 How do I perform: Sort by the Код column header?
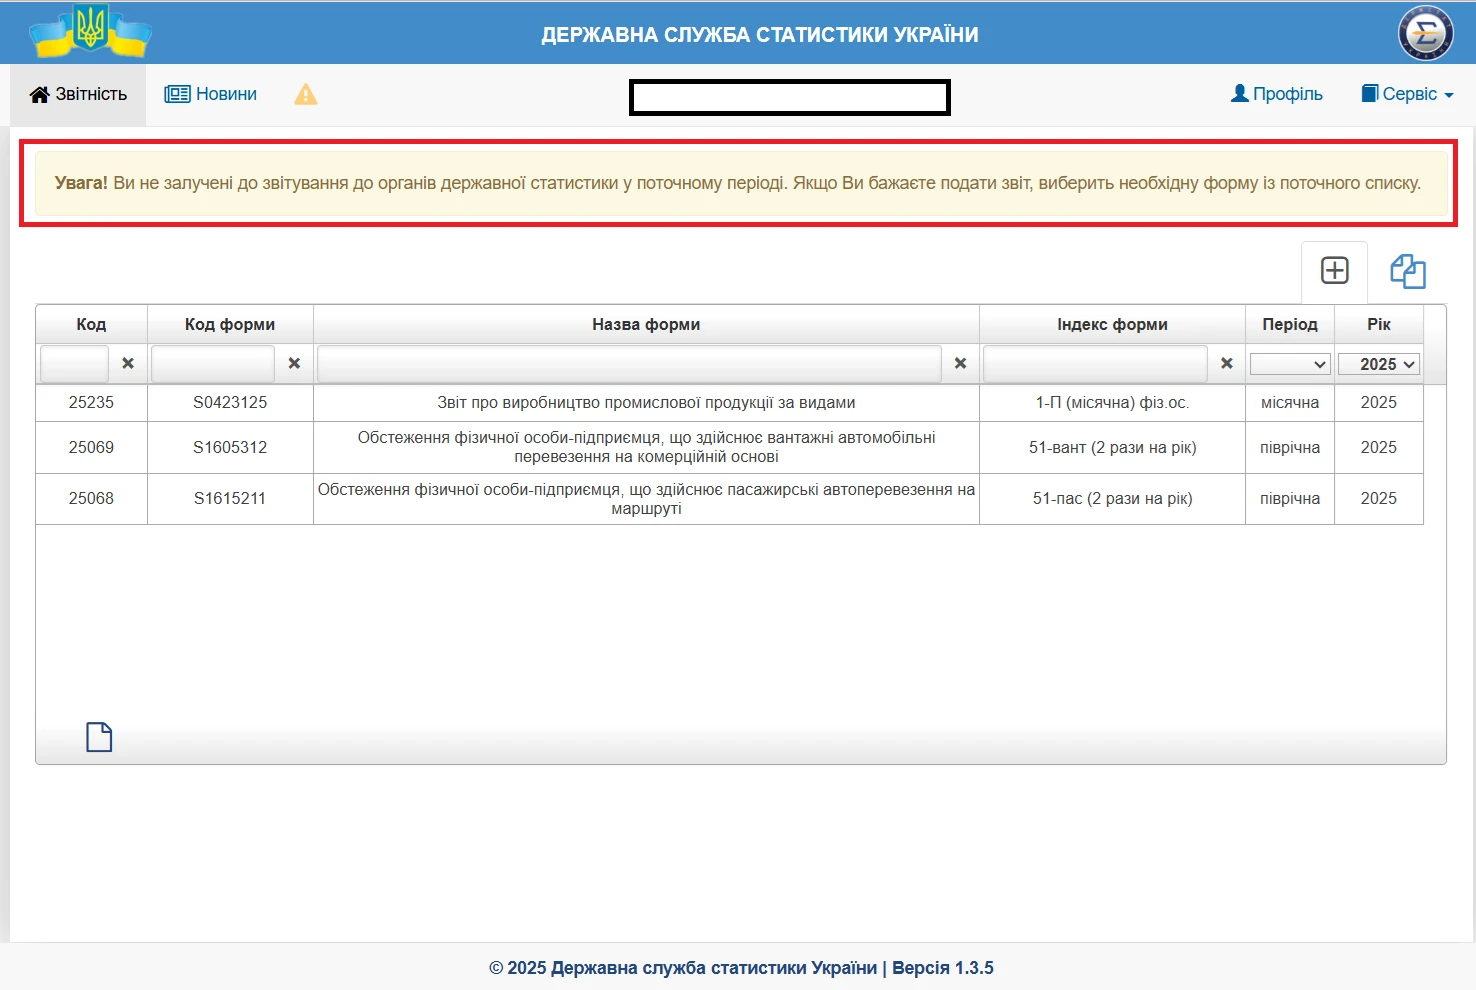91,324
